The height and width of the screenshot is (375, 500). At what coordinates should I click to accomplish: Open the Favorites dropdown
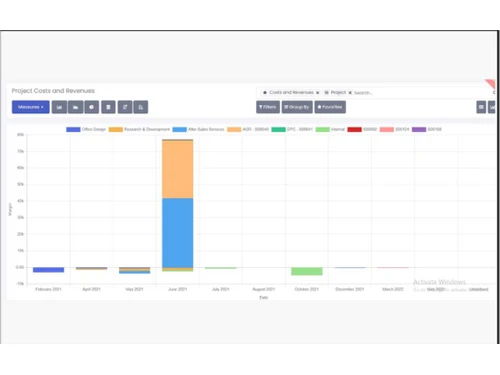pyautogui.click(x=330, y=107)
